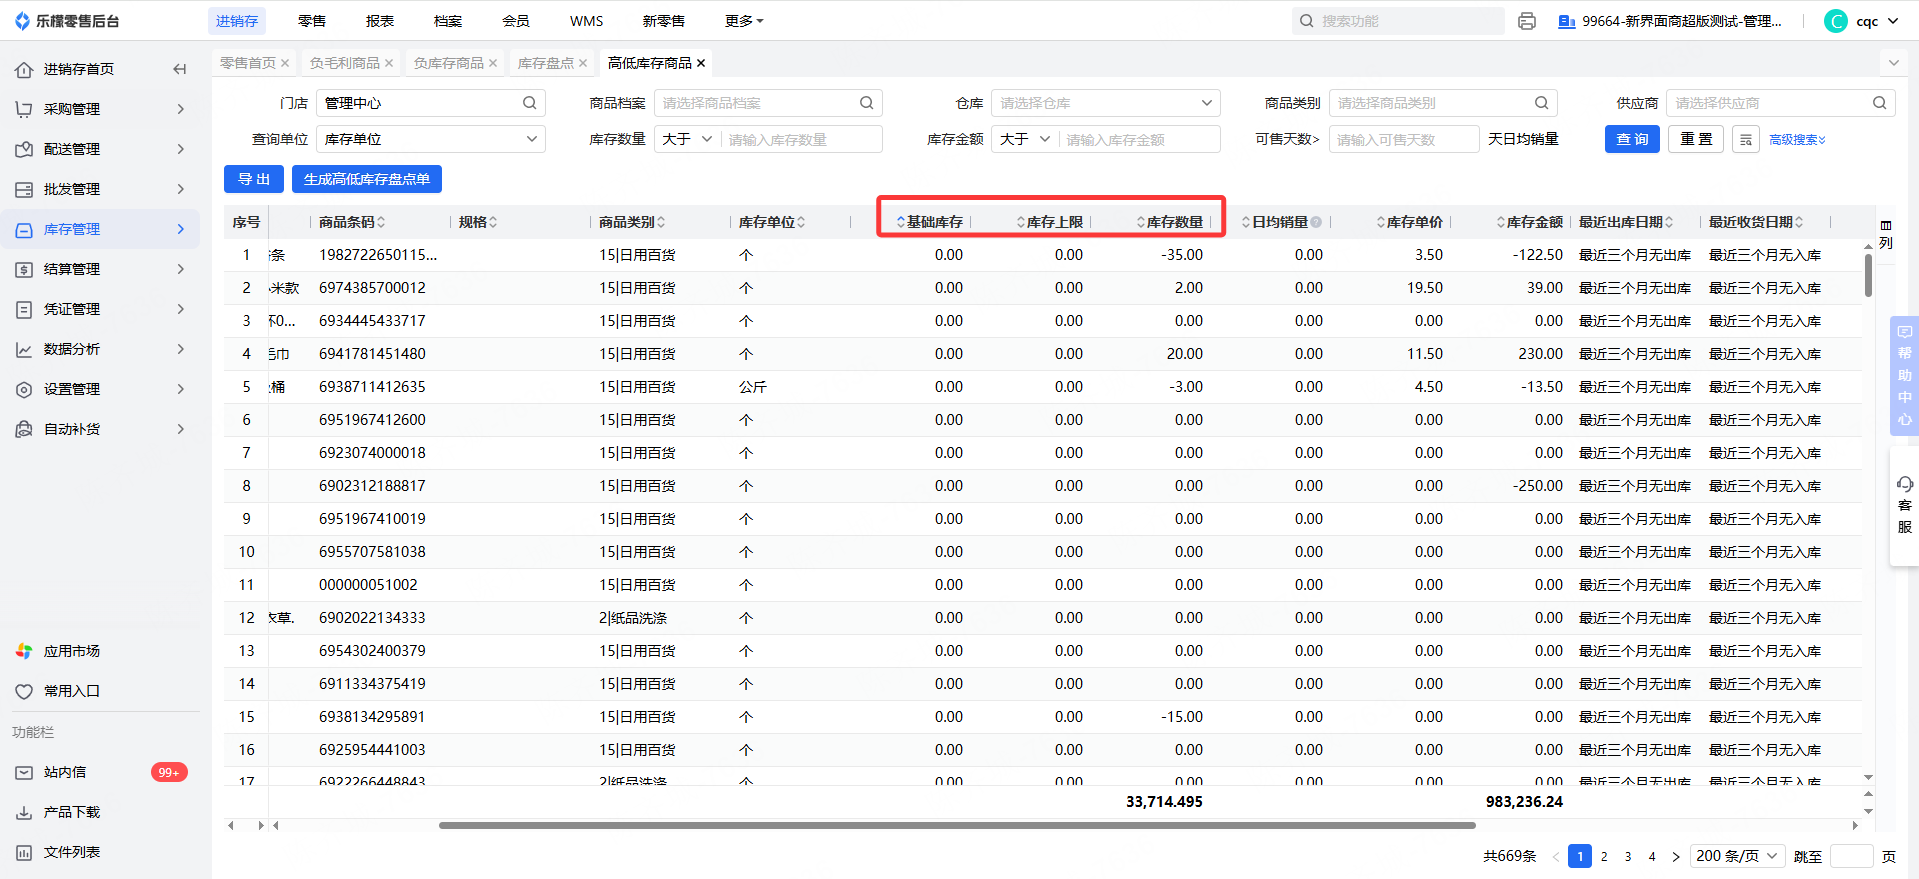Viewport: 1919px width, 879px height.
Task: Close the 高低库存商品 tab
Action: tap(701, 63)
